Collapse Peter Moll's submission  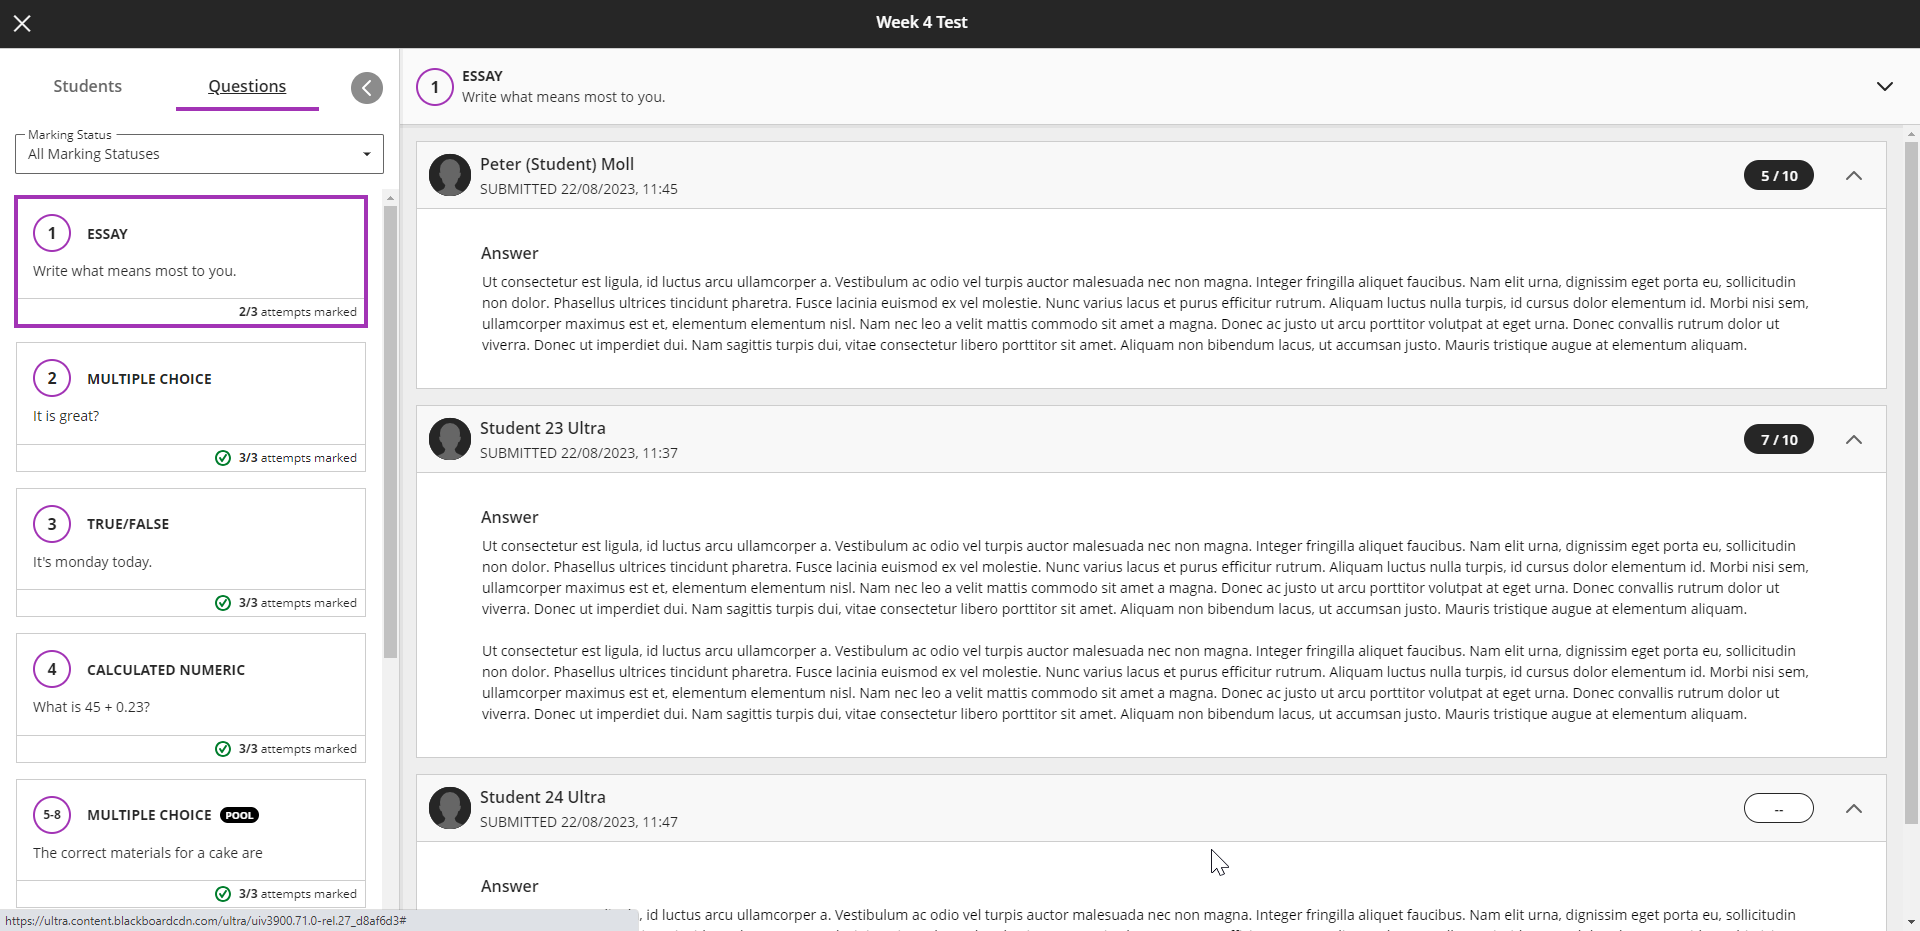pyautogui.click(x=1853, y=176)
